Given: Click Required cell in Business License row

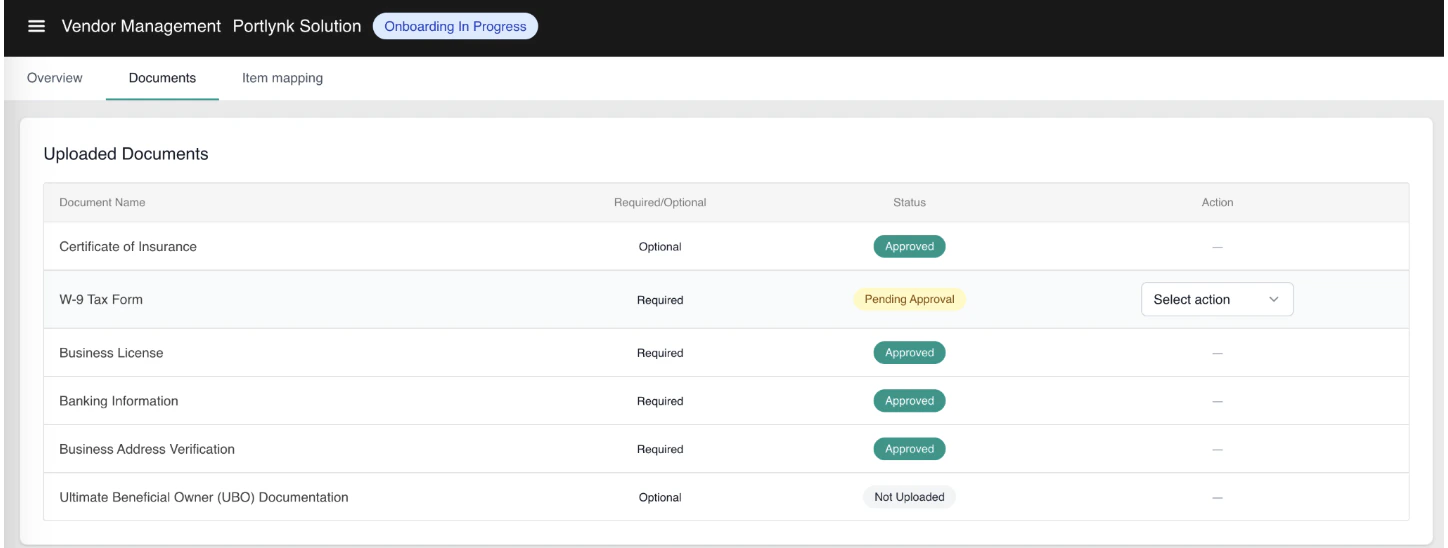Looking at the screenshot, I should (x=660, y=353).
